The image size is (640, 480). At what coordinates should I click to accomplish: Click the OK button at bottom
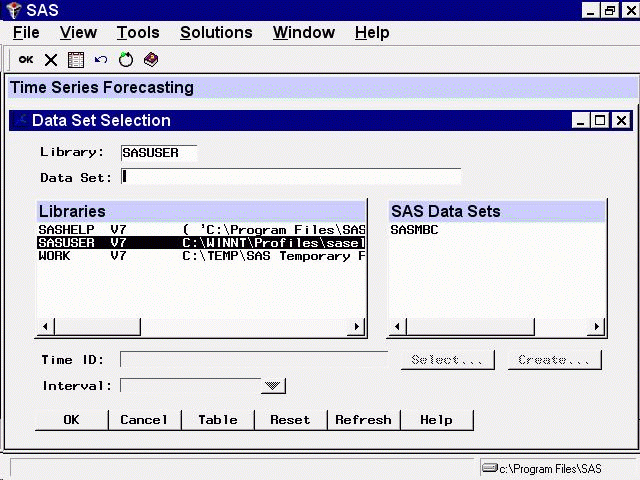[x=71, y=420]
